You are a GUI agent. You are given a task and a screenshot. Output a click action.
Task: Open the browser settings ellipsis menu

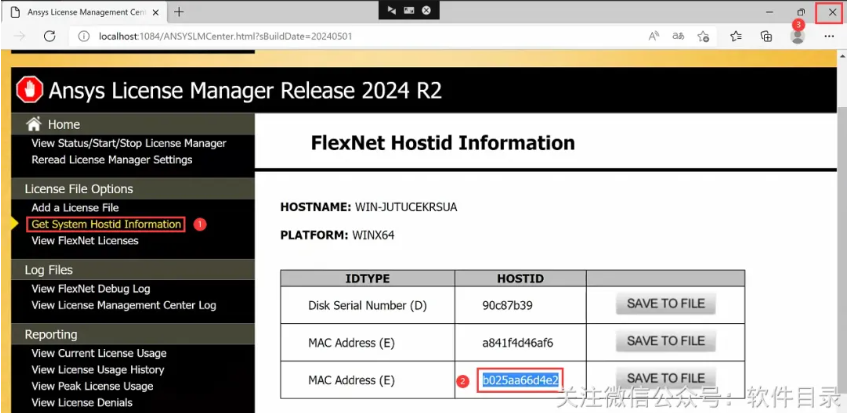tap(829, 36)
